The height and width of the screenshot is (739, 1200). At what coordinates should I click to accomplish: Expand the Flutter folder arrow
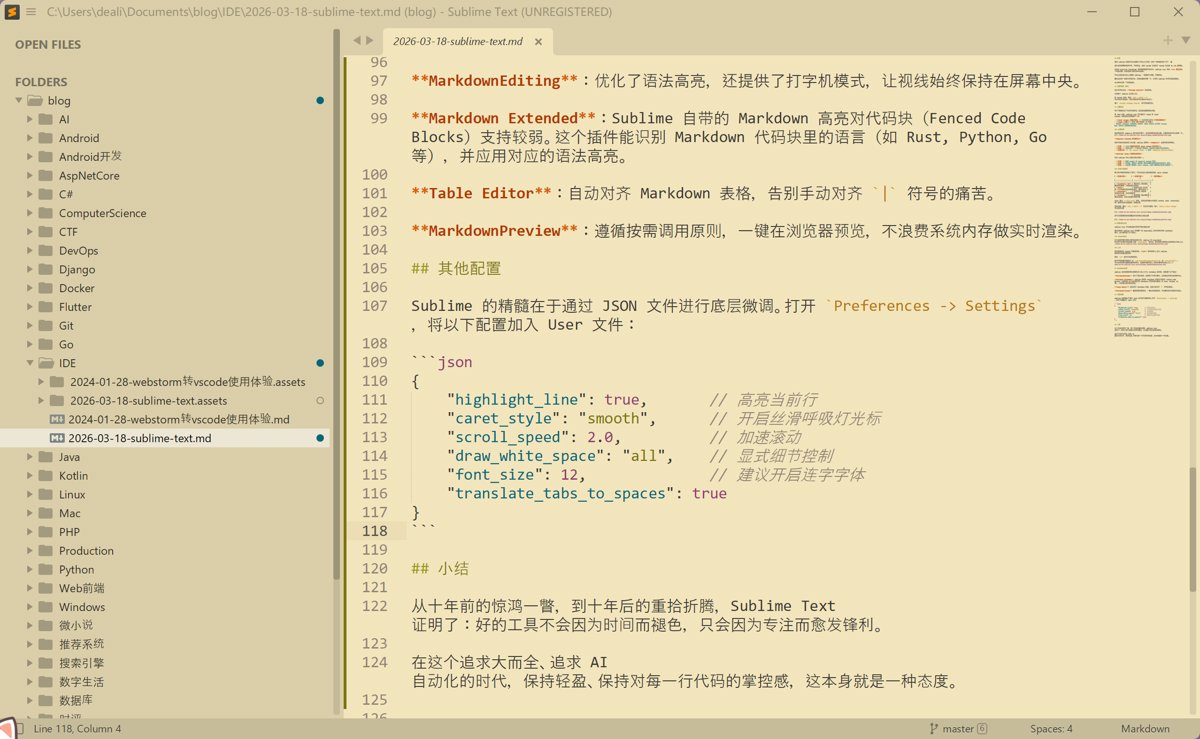pyautogui.click(x=30, y=307)
